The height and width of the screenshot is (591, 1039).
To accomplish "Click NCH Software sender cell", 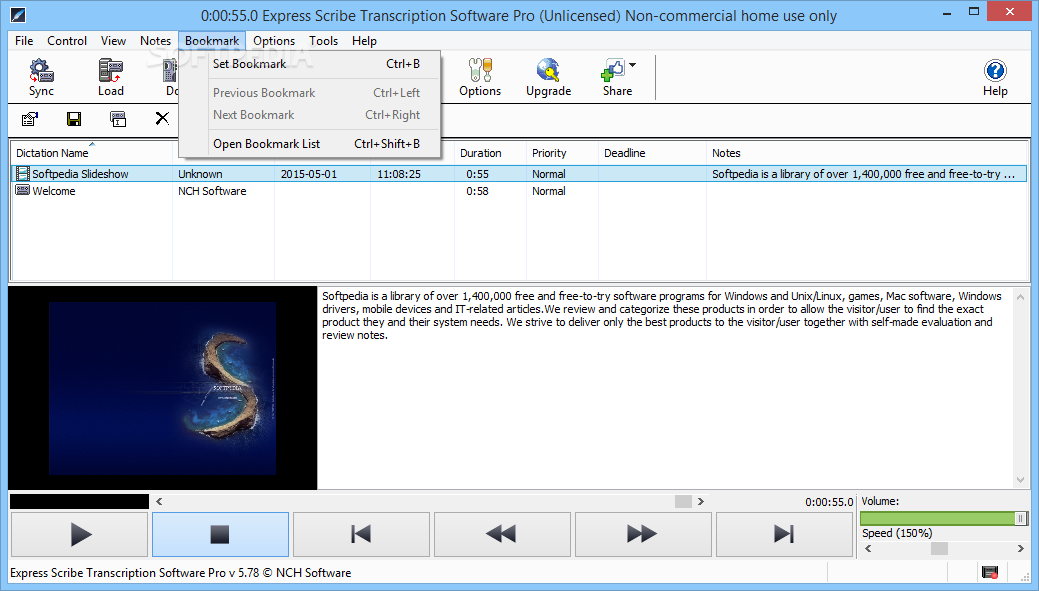I will (212, 191).
